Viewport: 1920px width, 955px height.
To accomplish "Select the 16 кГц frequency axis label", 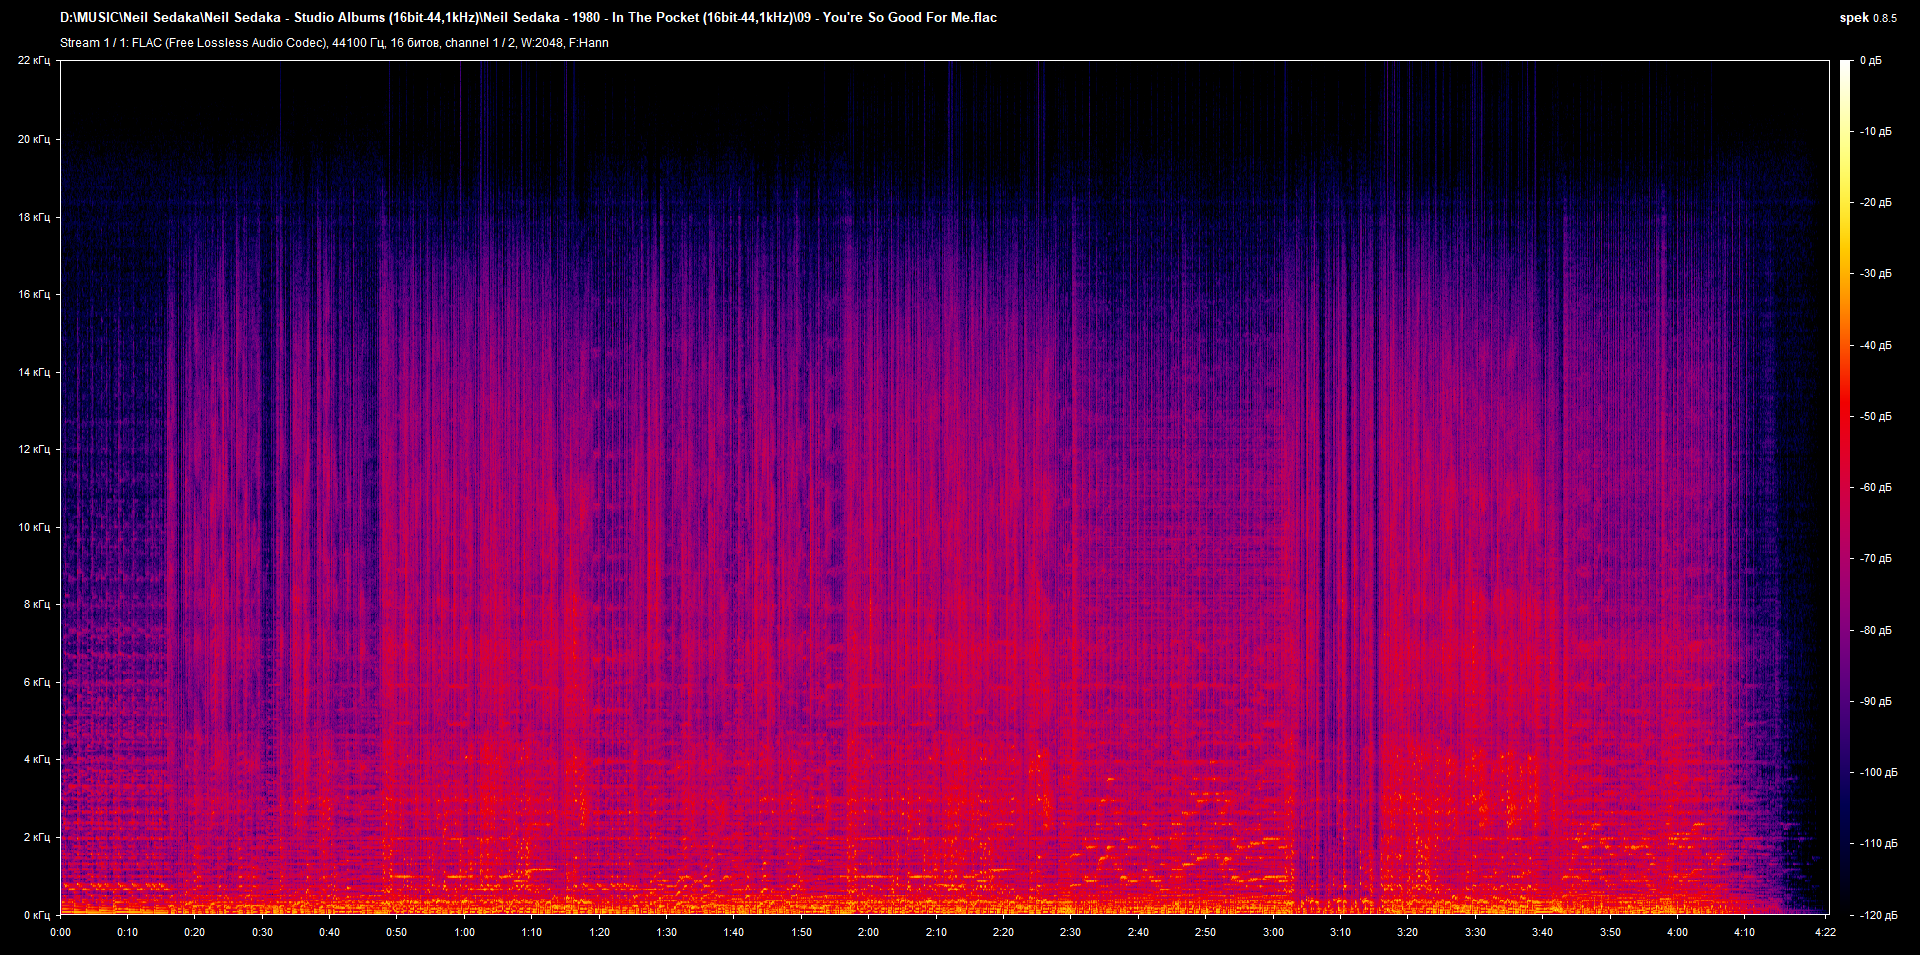I will 33,294.
